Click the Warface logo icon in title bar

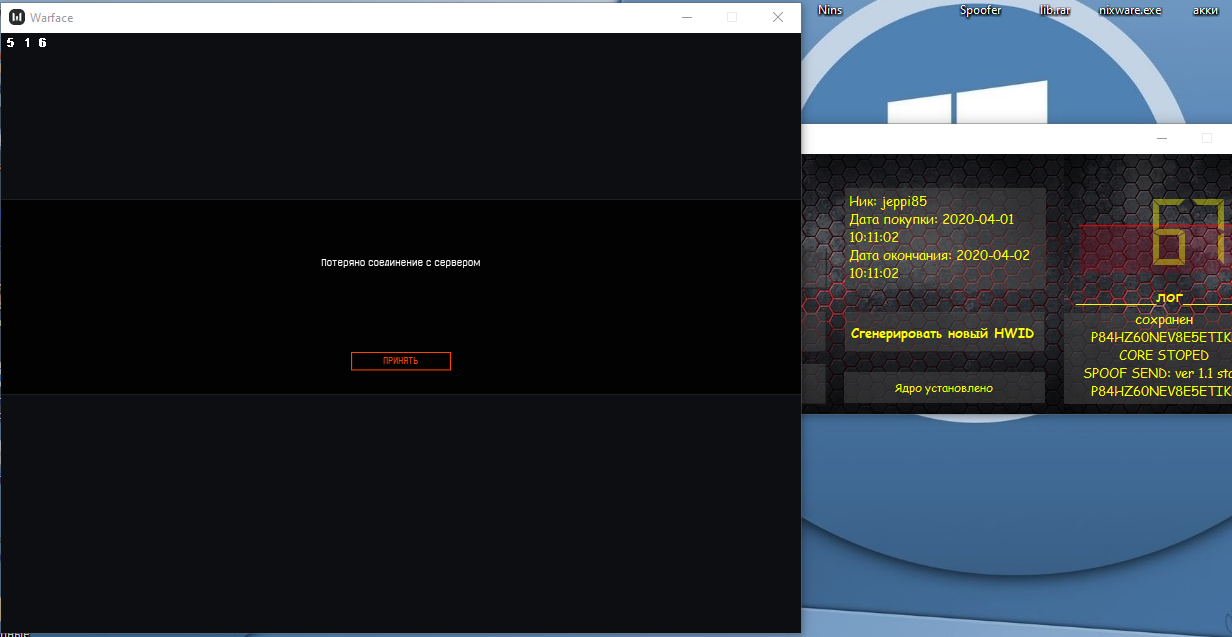pos(17,17)
